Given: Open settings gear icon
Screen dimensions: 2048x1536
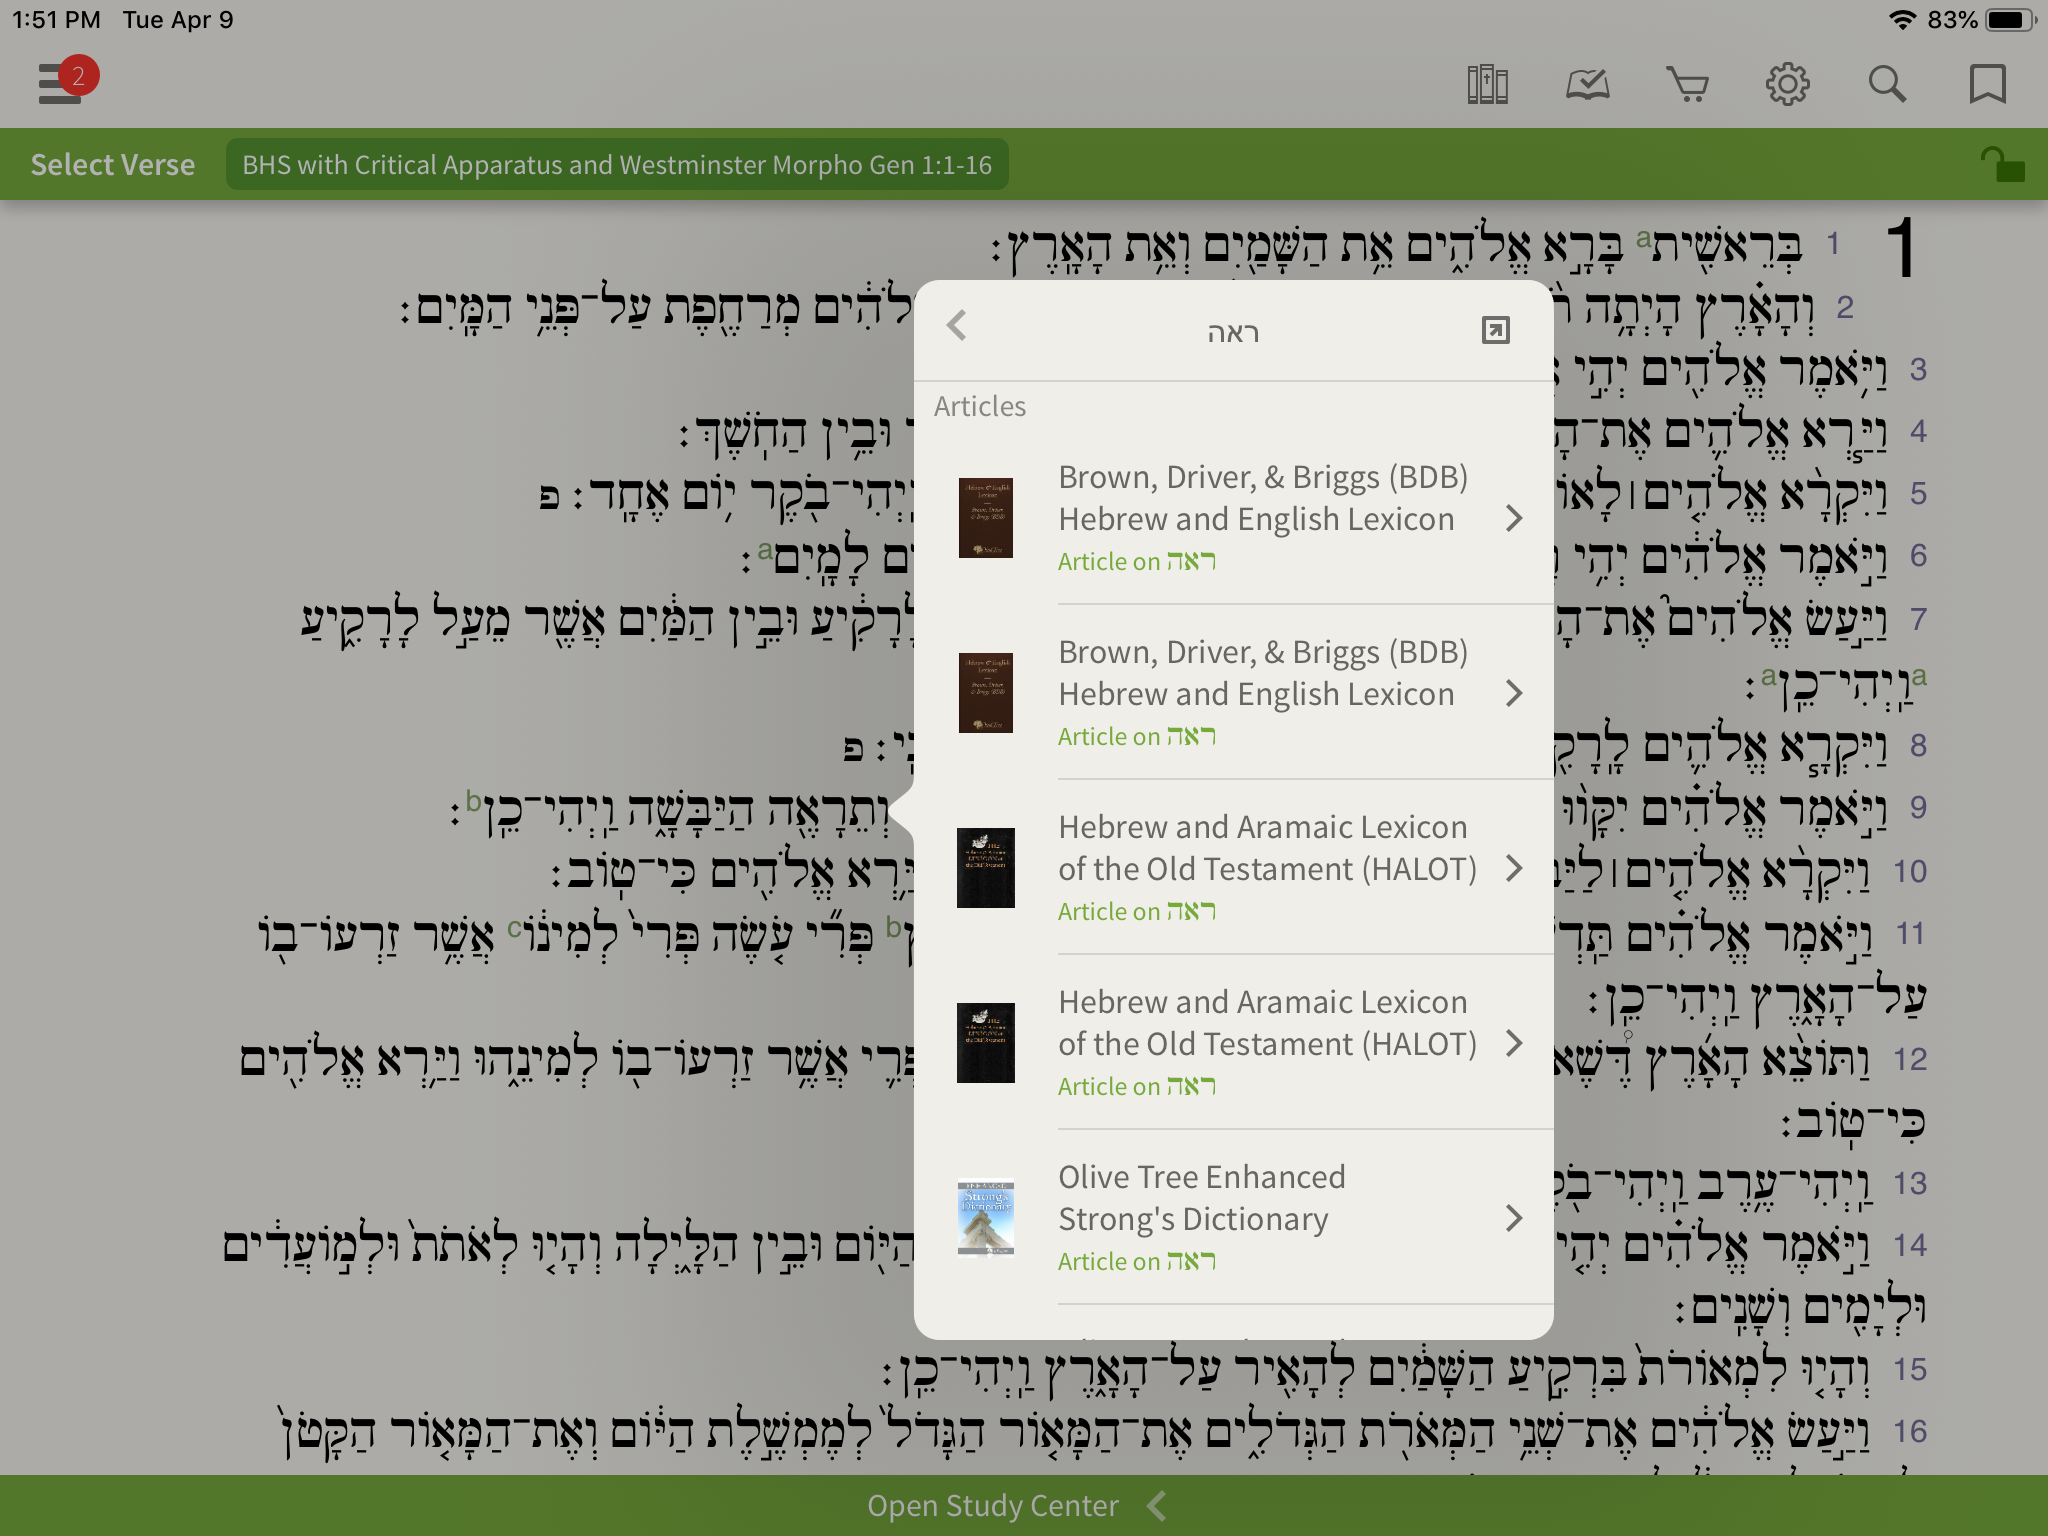Looking at the screenshot, I should click(x=1787, y=85).
